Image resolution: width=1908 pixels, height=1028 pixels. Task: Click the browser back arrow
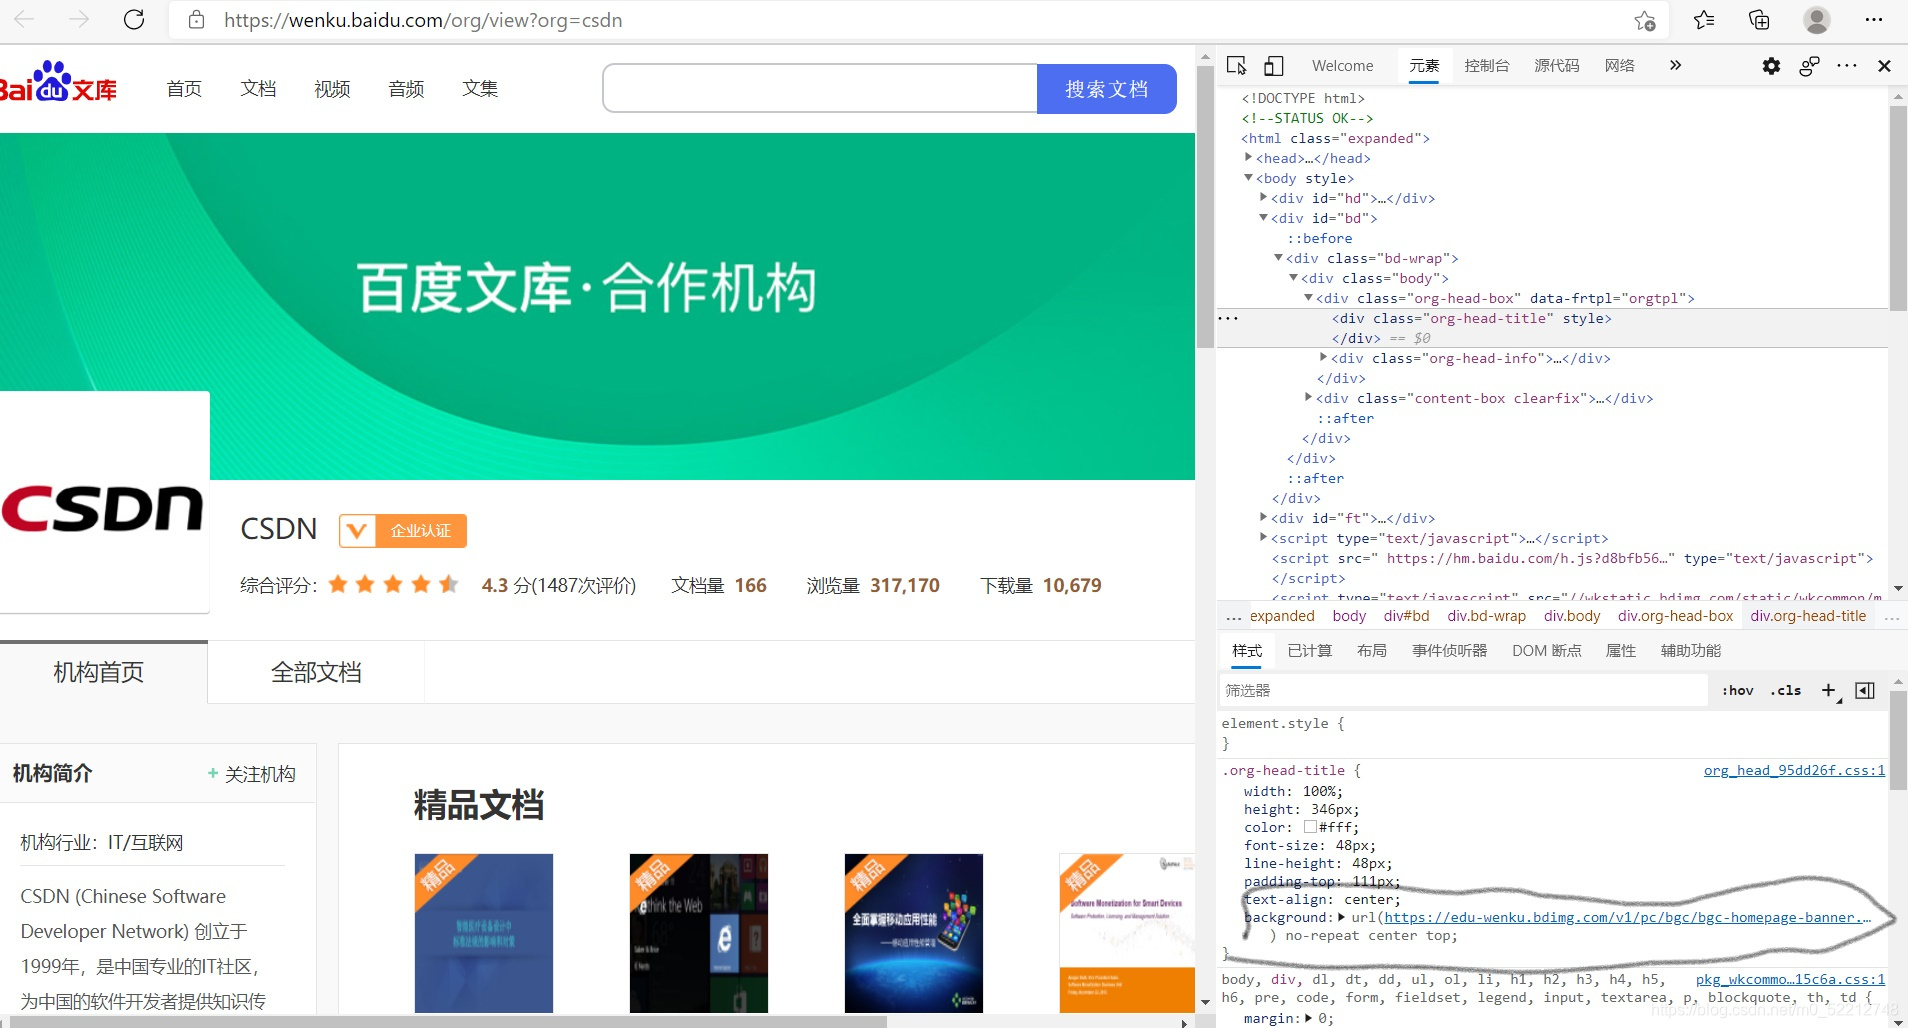[x=24, y=19]
